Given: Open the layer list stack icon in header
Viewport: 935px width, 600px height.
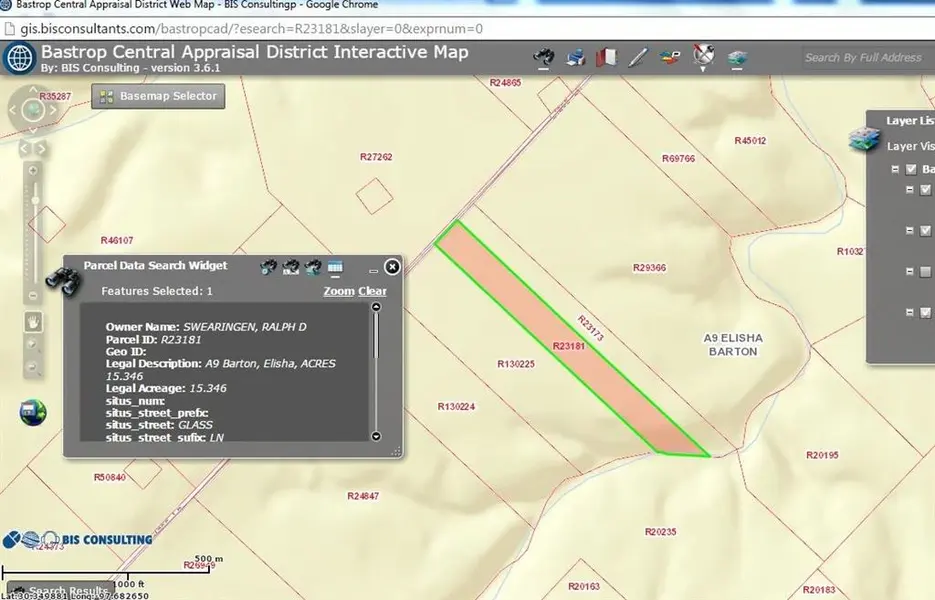Looking at the screenshot, I should [x=737, y=58].
